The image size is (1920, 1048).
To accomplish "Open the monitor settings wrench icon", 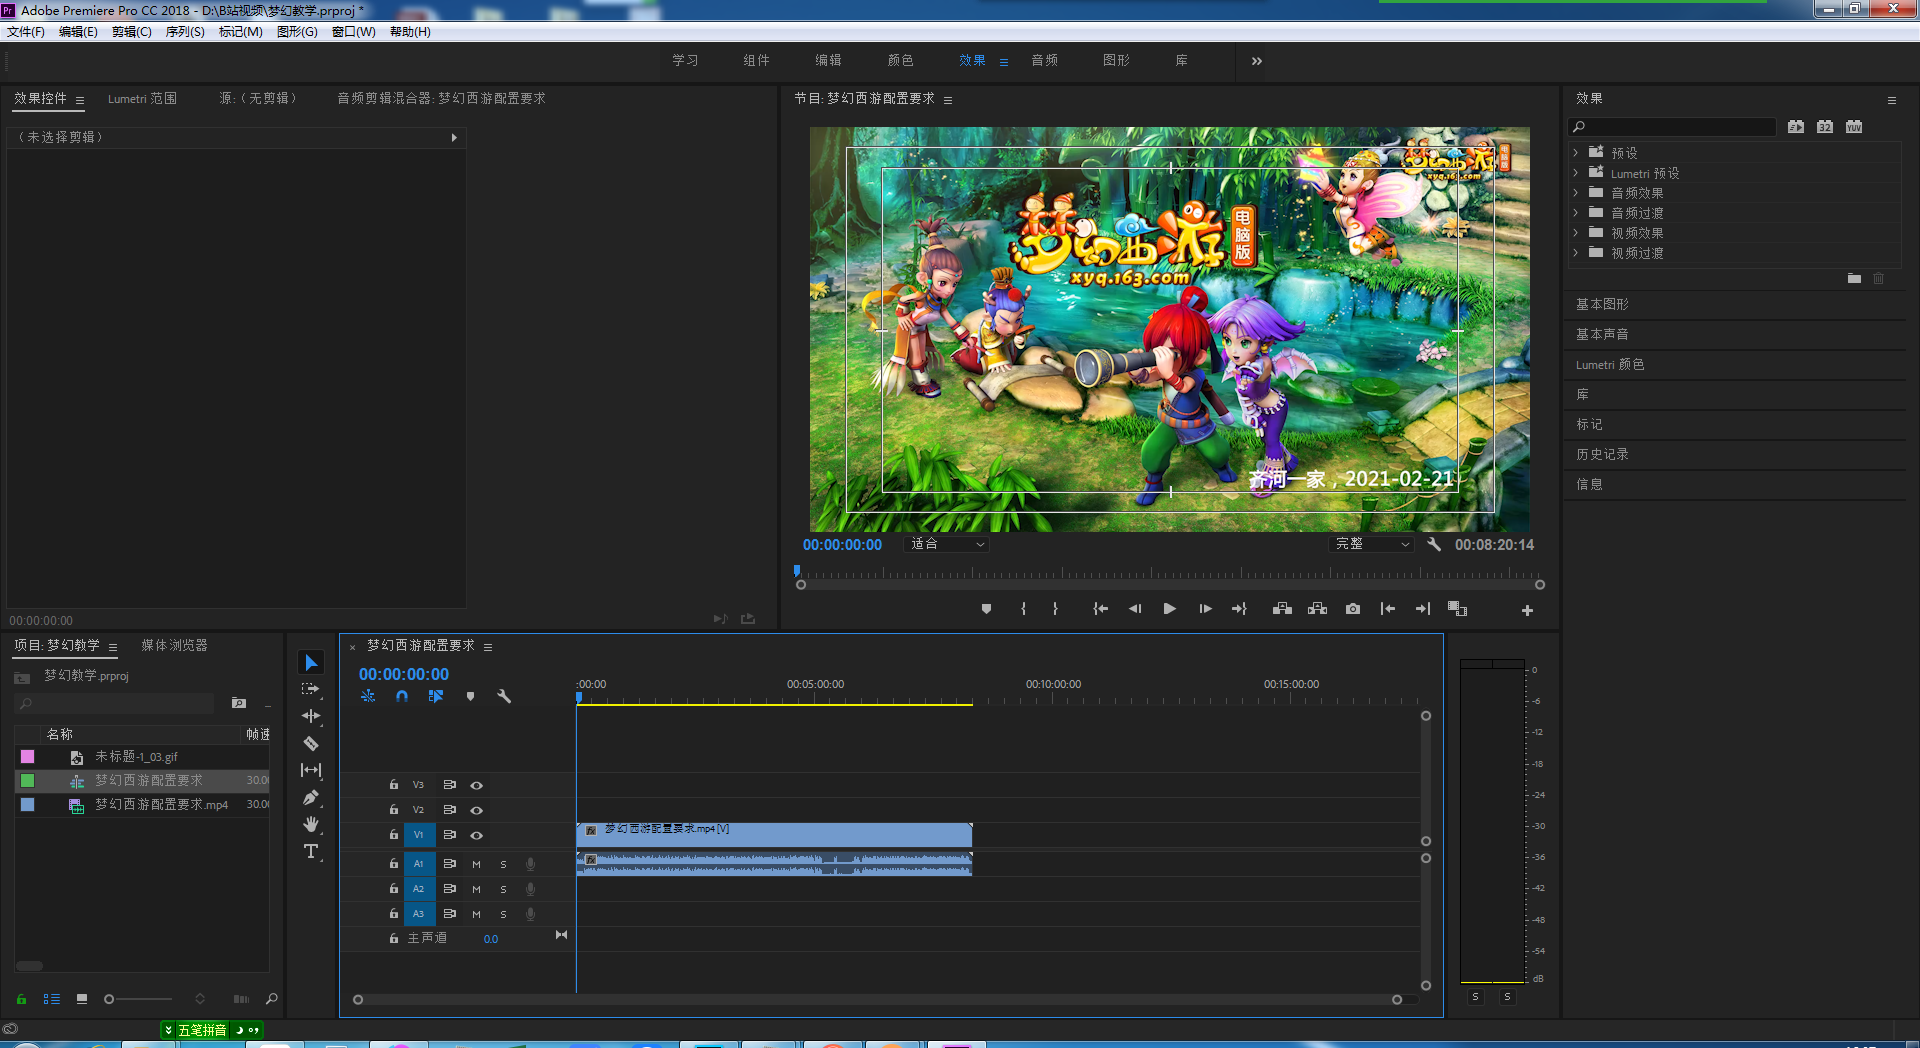I will [1434, 544].
